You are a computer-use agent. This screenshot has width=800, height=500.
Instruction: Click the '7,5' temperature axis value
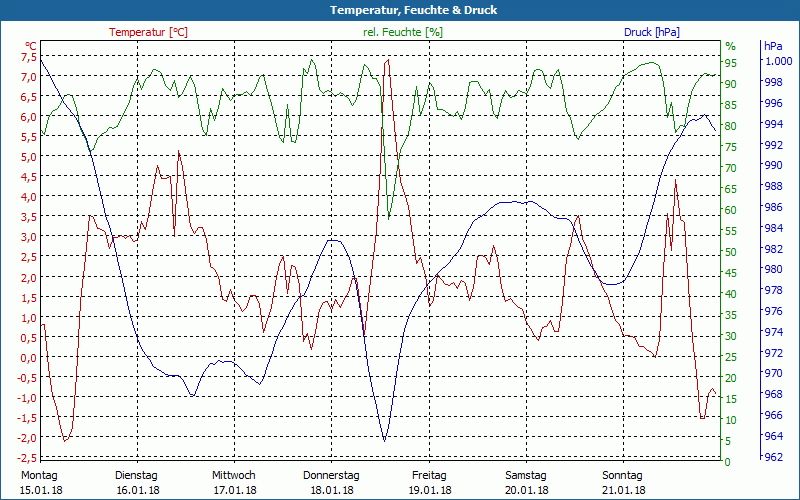[29, 56]
